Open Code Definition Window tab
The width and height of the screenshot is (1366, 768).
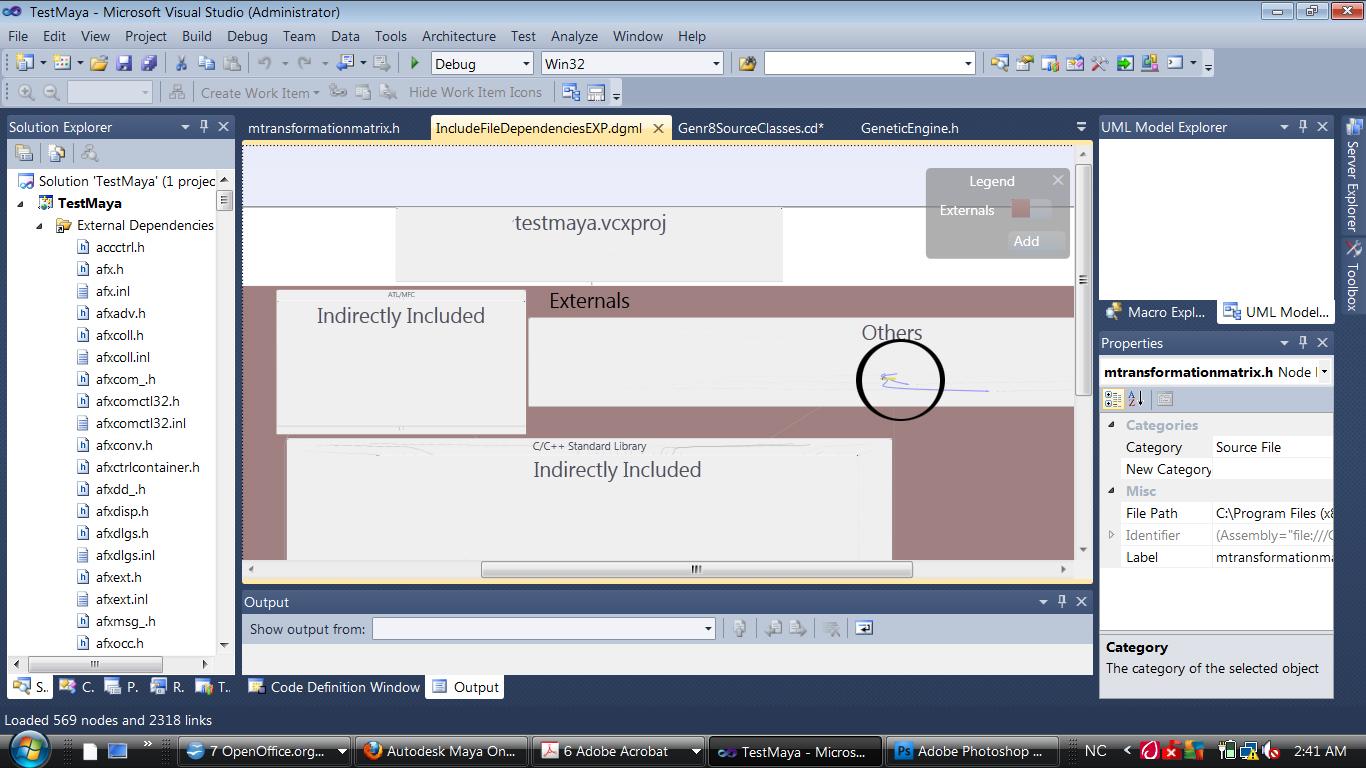334,687
